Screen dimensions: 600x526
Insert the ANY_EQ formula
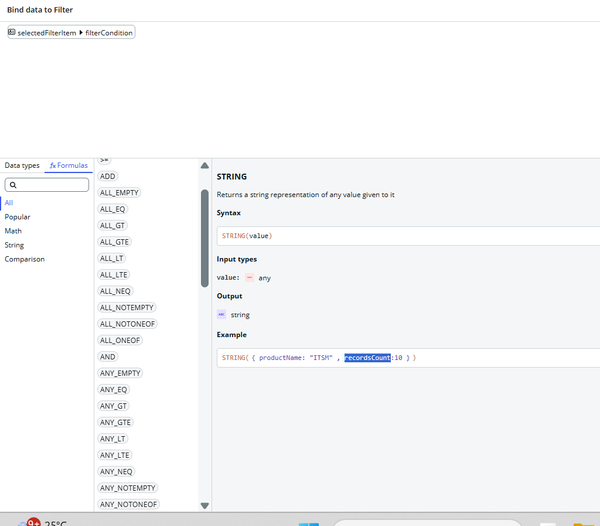coord(114,390)
